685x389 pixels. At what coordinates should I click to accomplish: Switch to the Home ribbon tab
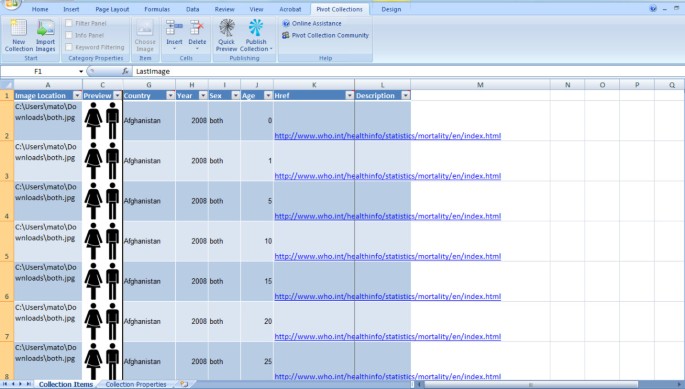click(x=40, y=9)
